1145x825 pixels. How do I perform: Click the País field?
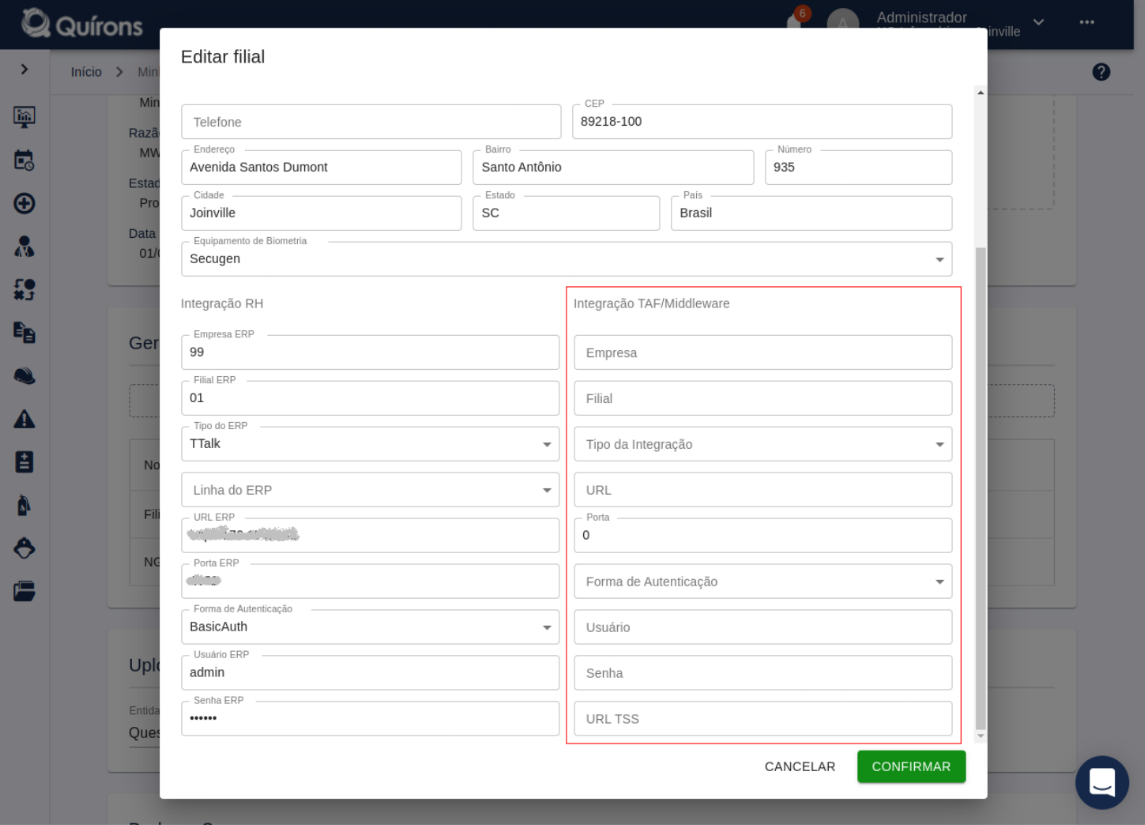(x=811, y=213)
